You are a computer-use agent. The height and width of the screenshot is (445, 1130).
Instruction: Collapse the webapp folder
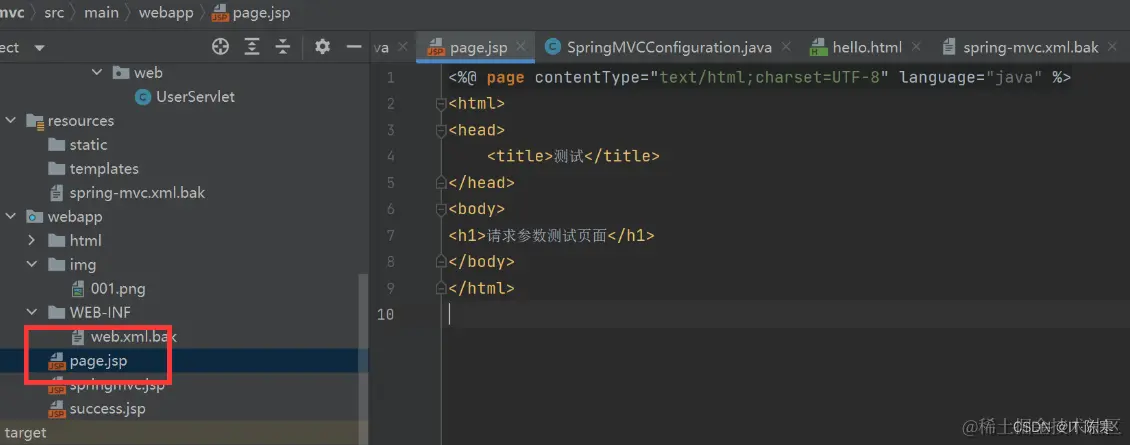coord(11,216)
